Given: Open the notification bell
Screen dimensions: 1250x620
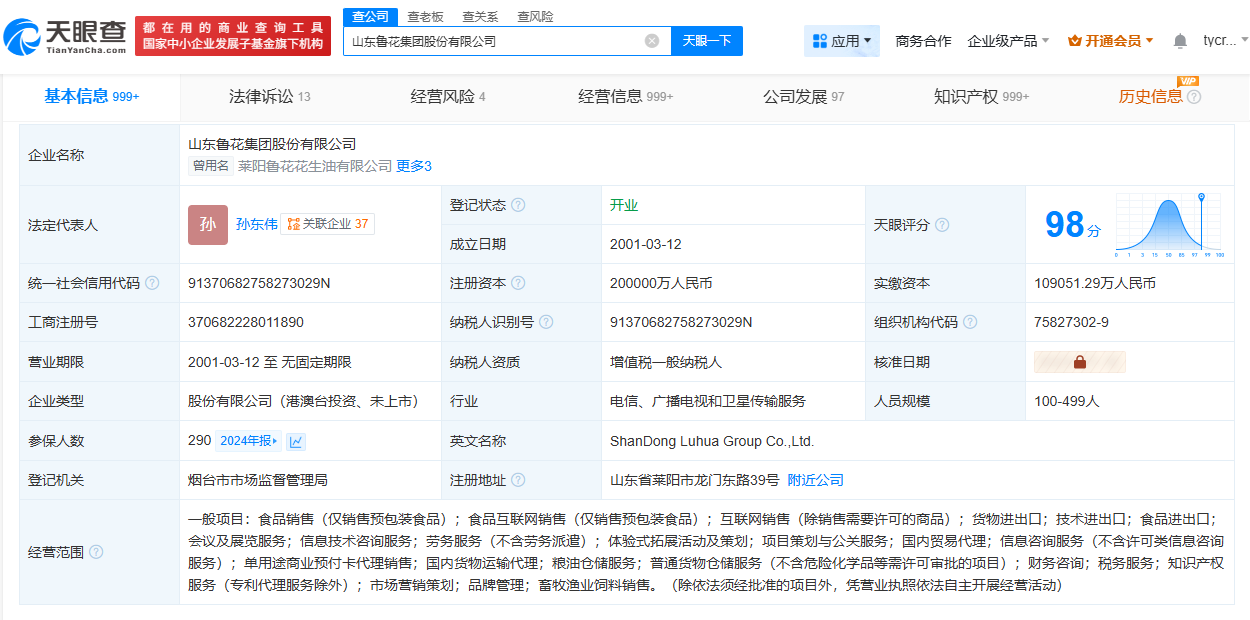Looking at the screenshot, I should (1180, 41).
